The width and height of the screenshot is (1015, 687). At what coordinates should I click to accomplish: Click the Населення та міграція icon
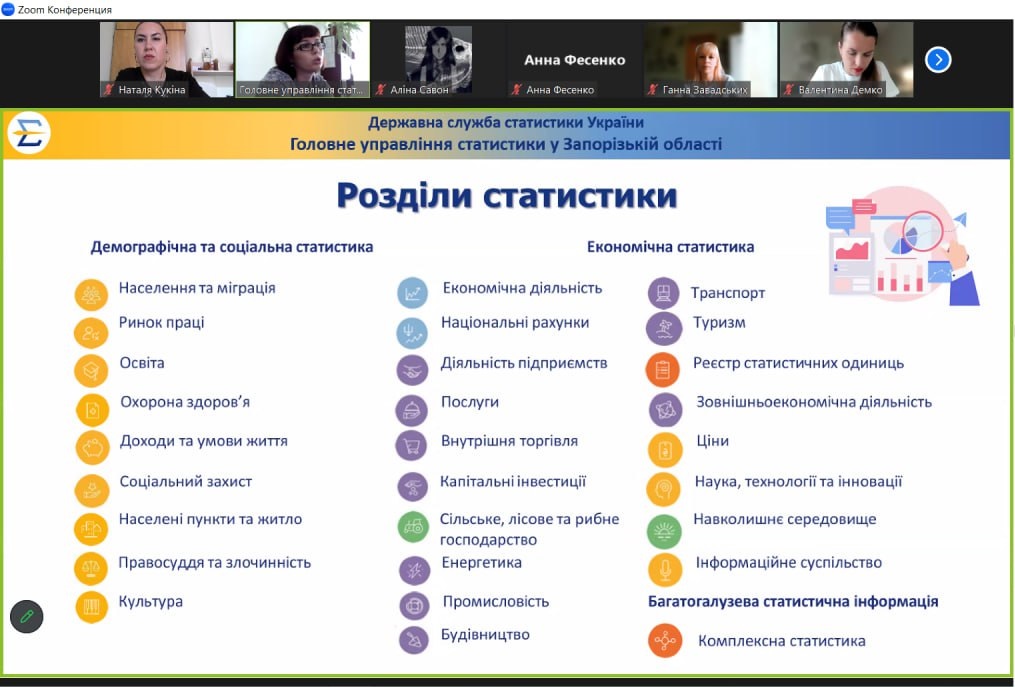tap(91, 295)
